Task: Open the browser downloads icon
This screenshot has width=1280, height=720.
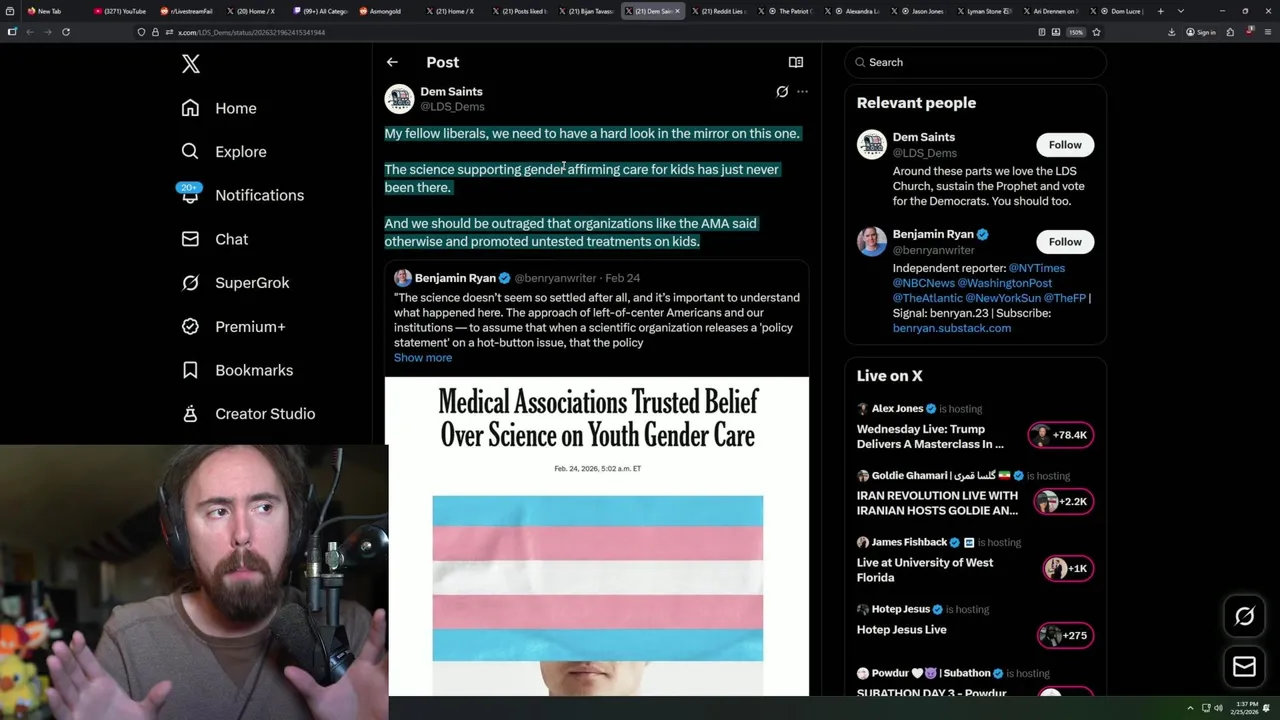Action: tap(1171, 32)
